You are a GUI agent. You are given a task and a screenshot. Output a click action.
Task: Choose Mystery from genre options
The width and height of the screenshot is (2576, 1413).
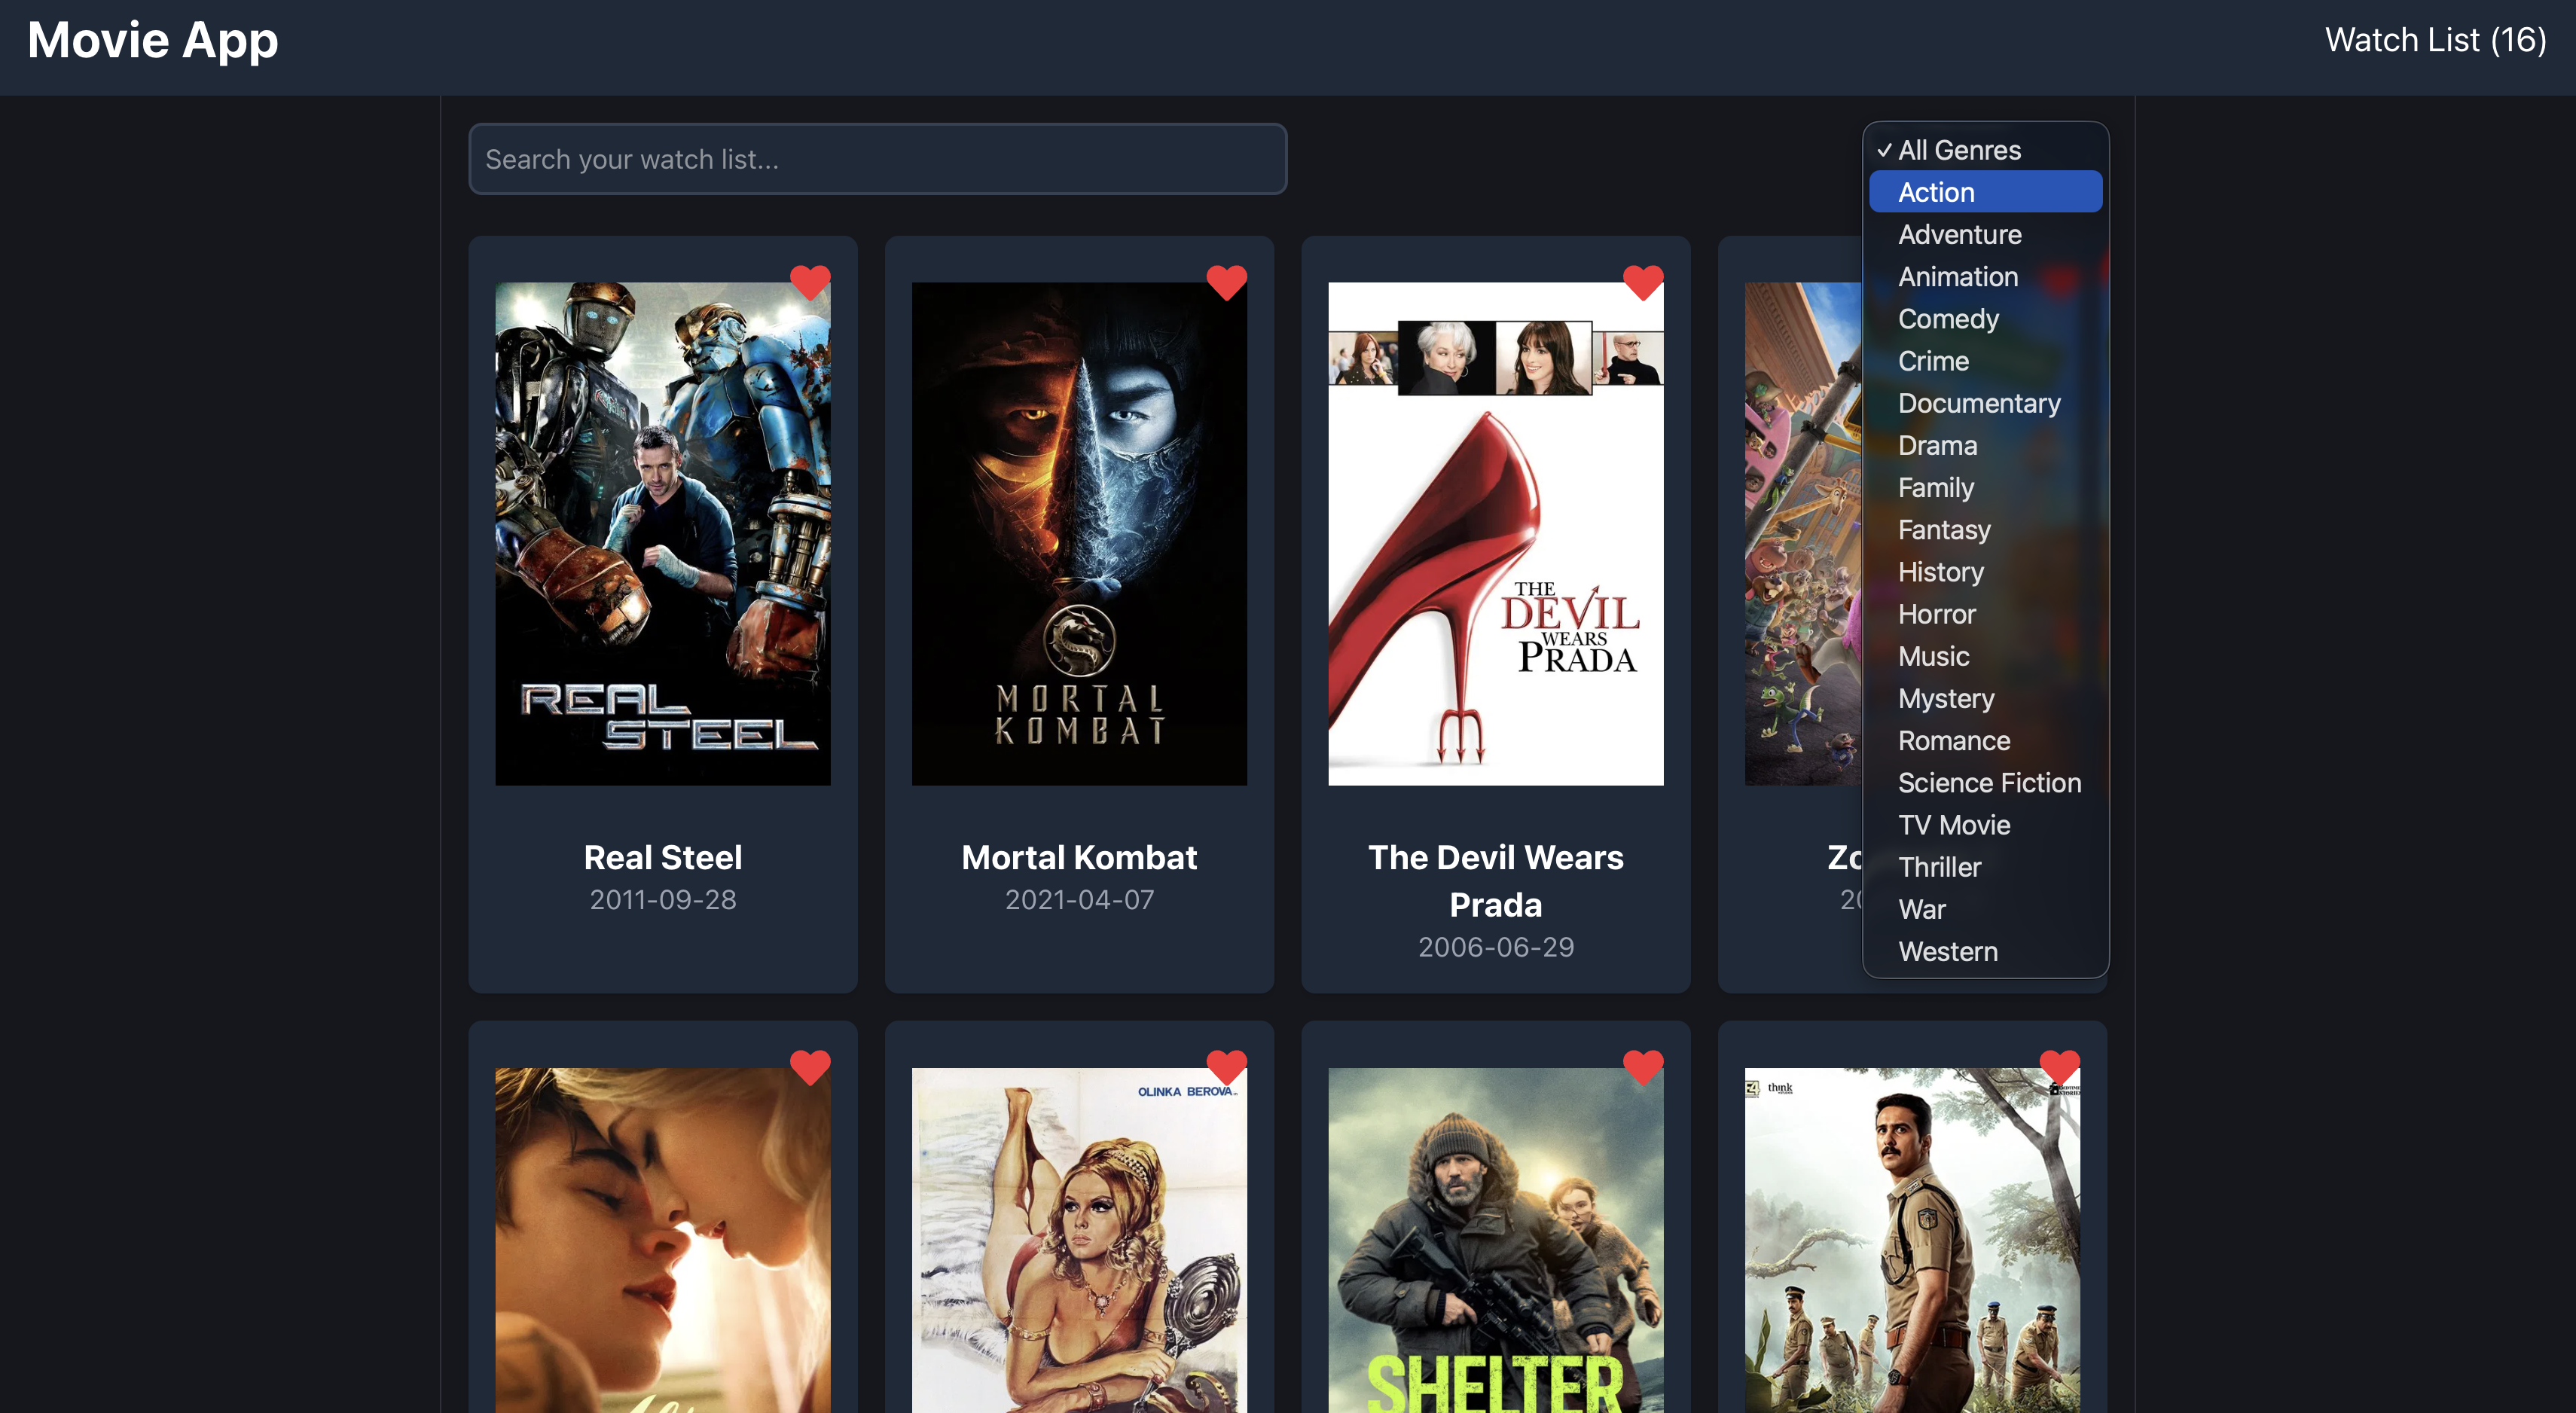(1986, 699)
